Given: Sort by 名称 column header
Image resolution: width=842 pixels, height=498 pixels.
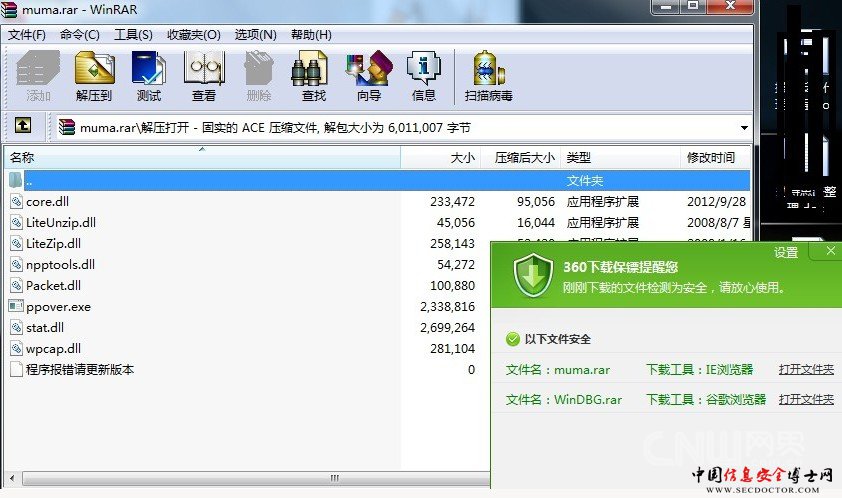Looking at the screenshot, I should [x=202, y=157].
